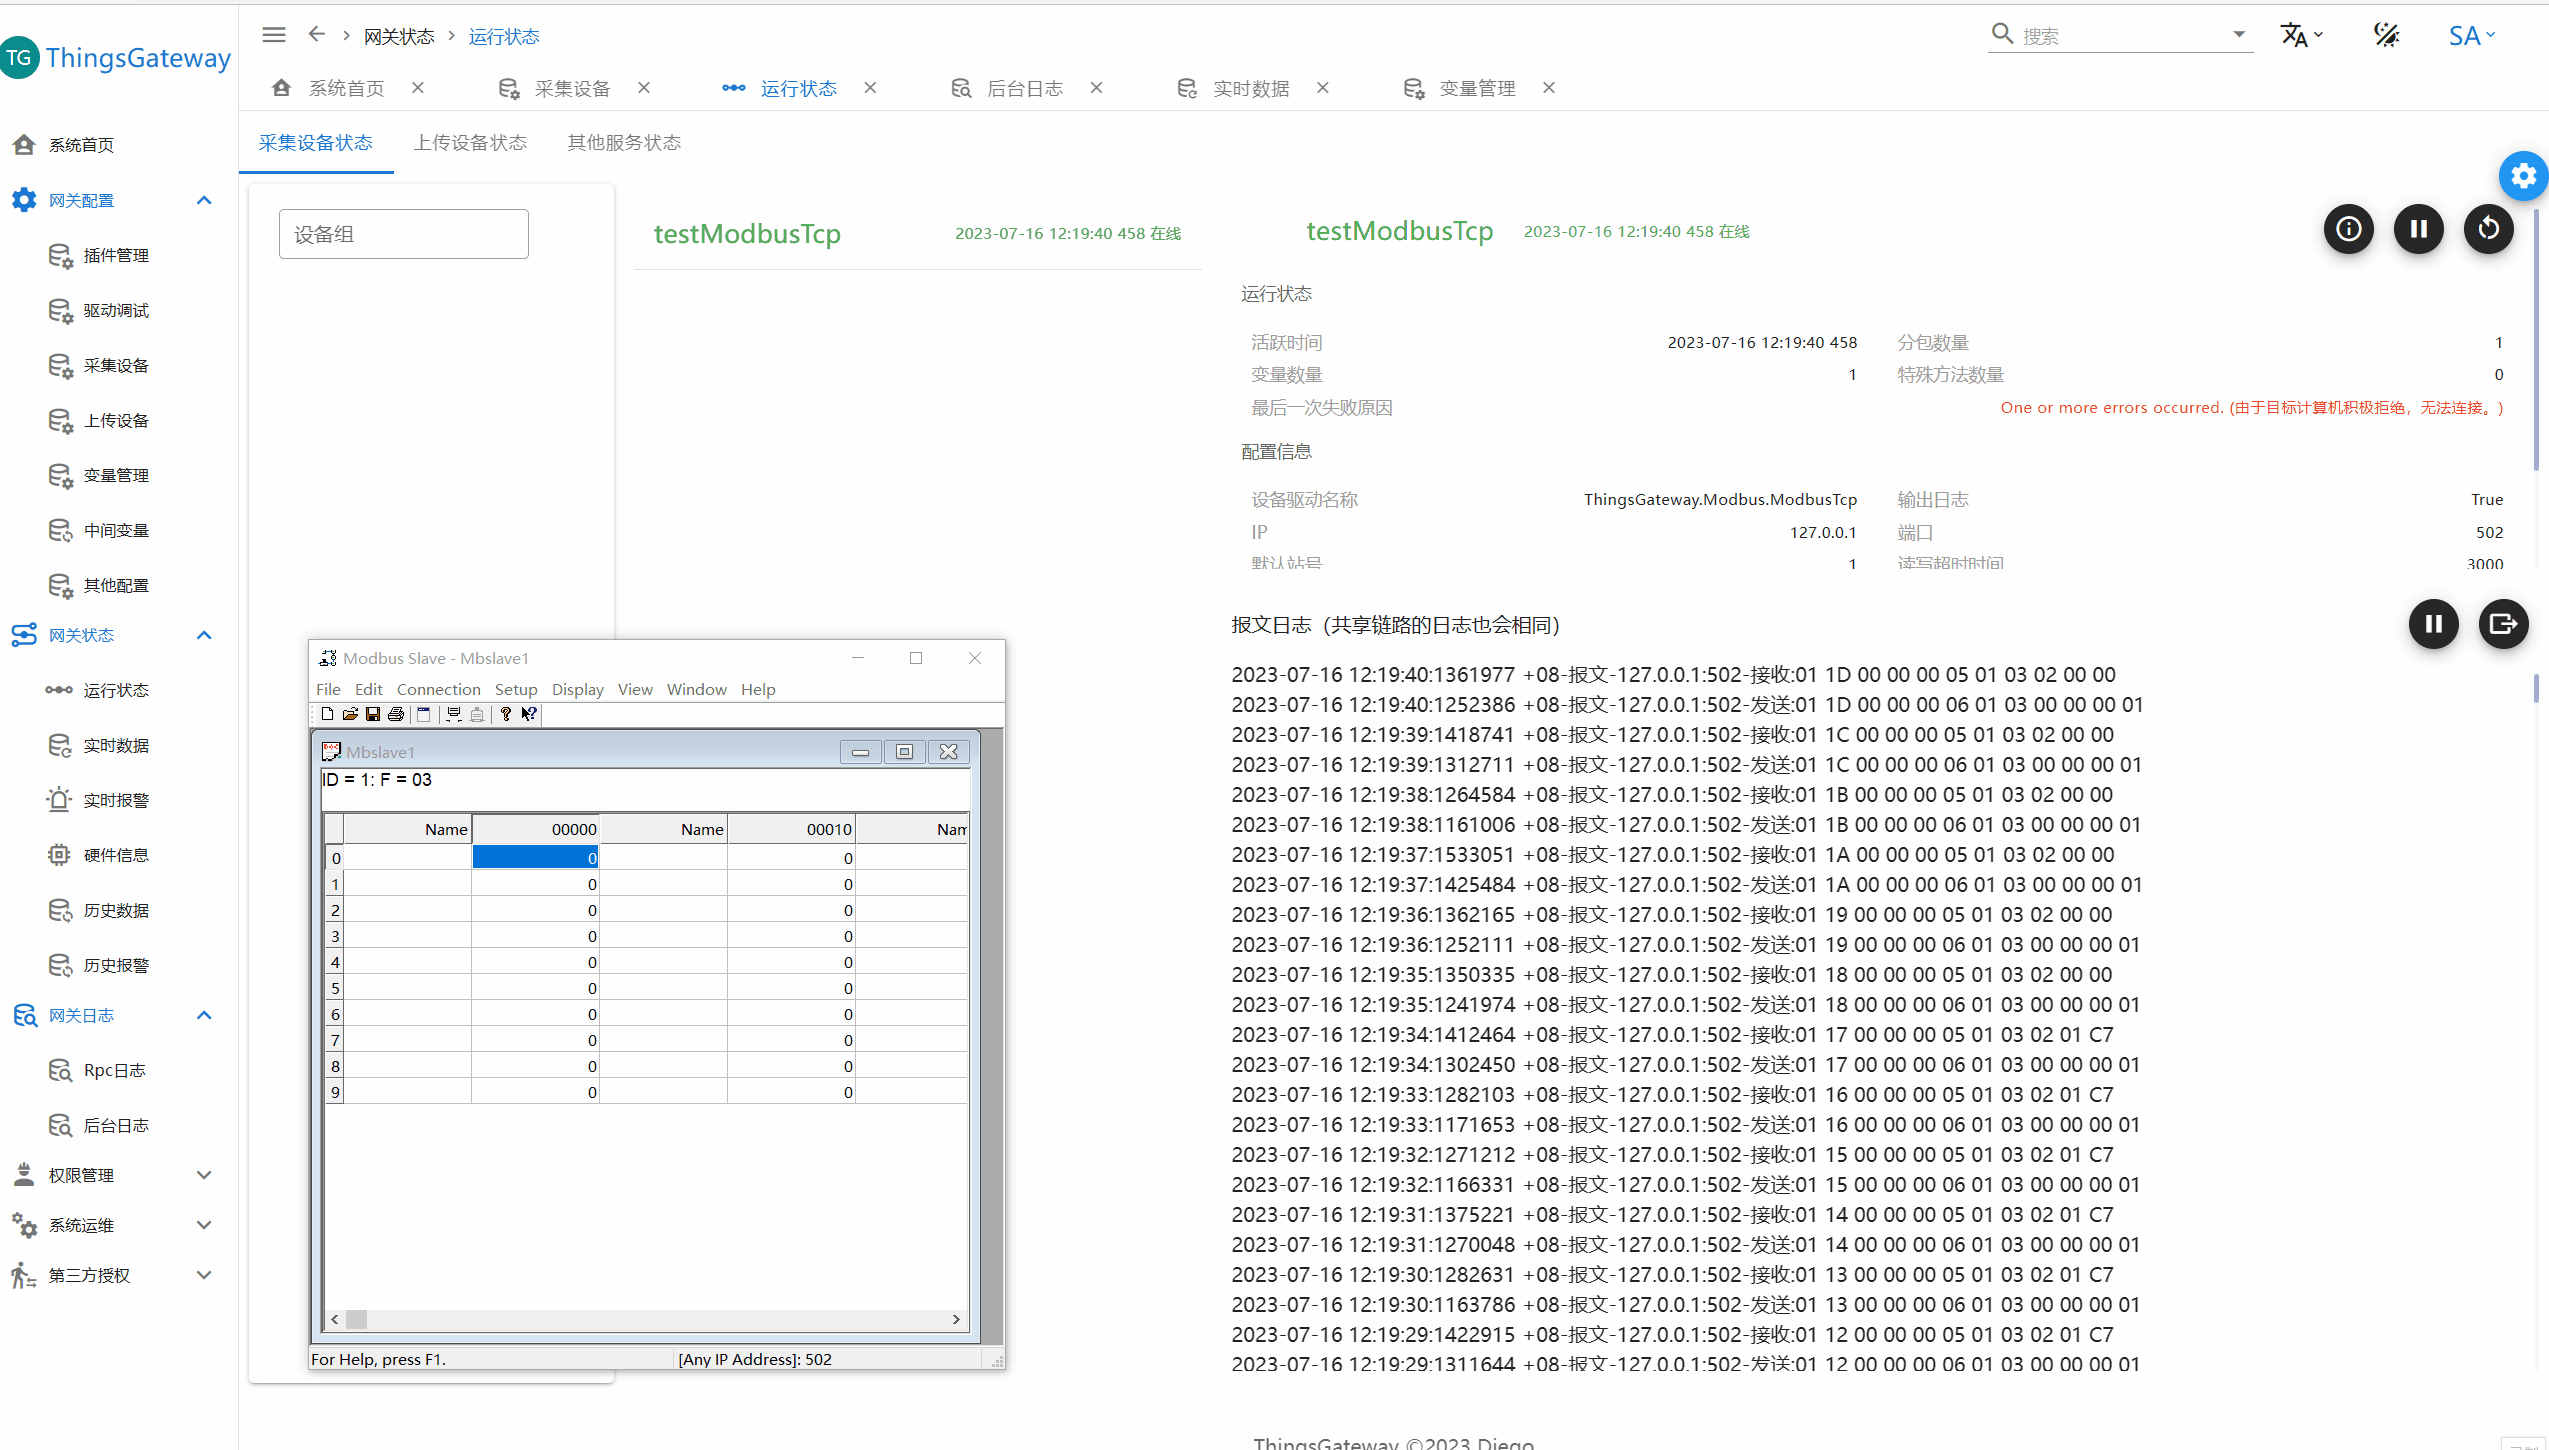Pause the message log output
The width and height of the screenshot is (2549, 1450).
2433,625
